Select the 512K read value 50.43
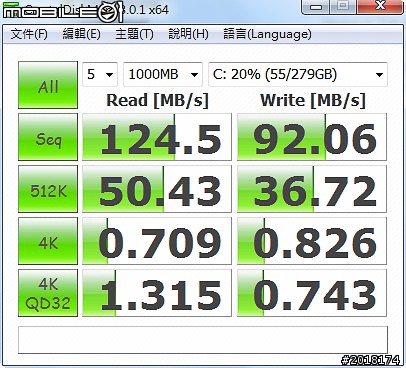This screenshot has height=368, width=406. [x=157, y=189]
